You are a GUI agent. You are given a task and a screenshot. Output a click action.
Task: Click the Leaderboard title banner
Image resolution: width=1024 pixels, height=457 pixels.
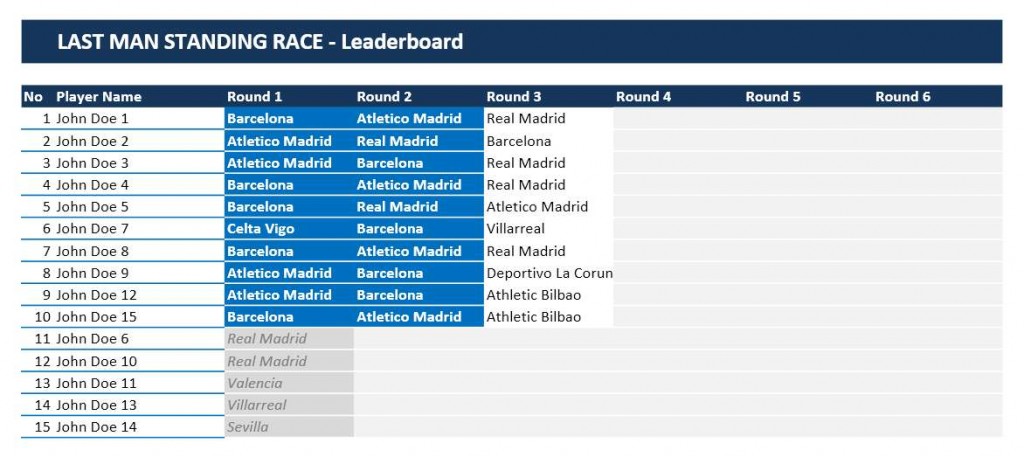coord(512,42)
